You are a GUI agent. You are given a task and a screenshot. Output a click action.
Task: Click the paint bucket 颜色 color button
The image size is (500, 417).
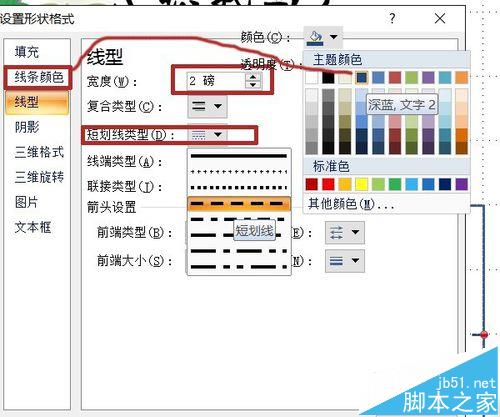pos(315,37)
